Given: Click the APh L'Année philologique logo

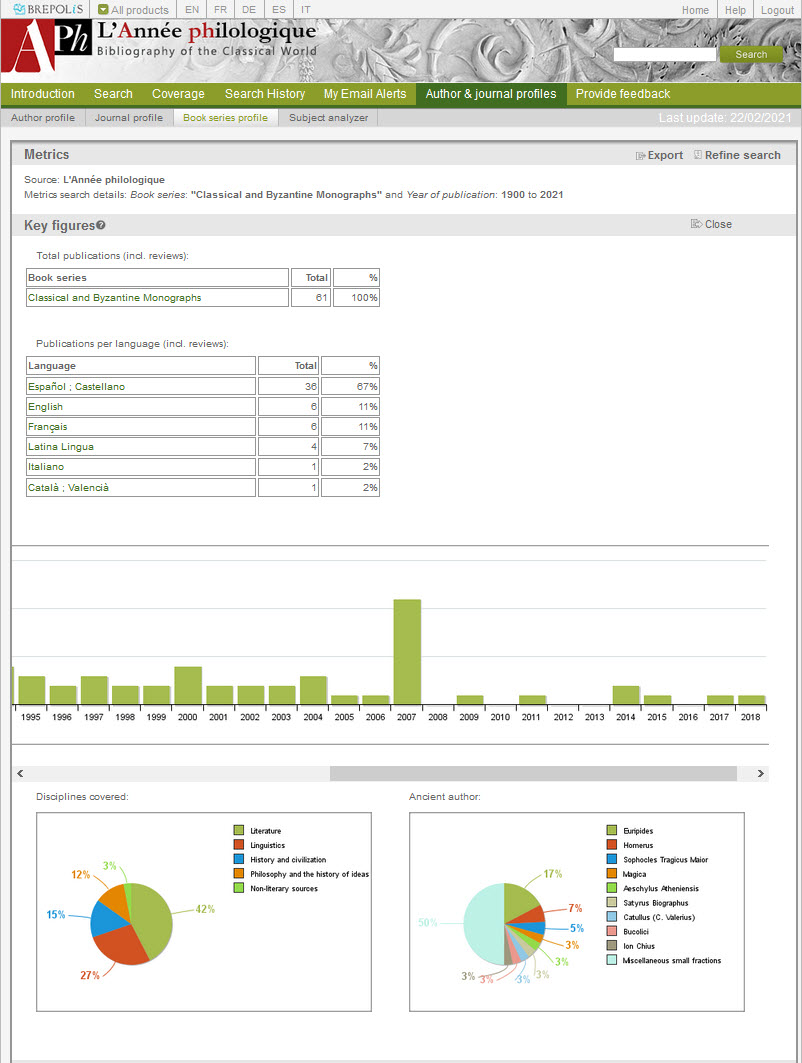Looking at the screenshot, I should (45, 49).
